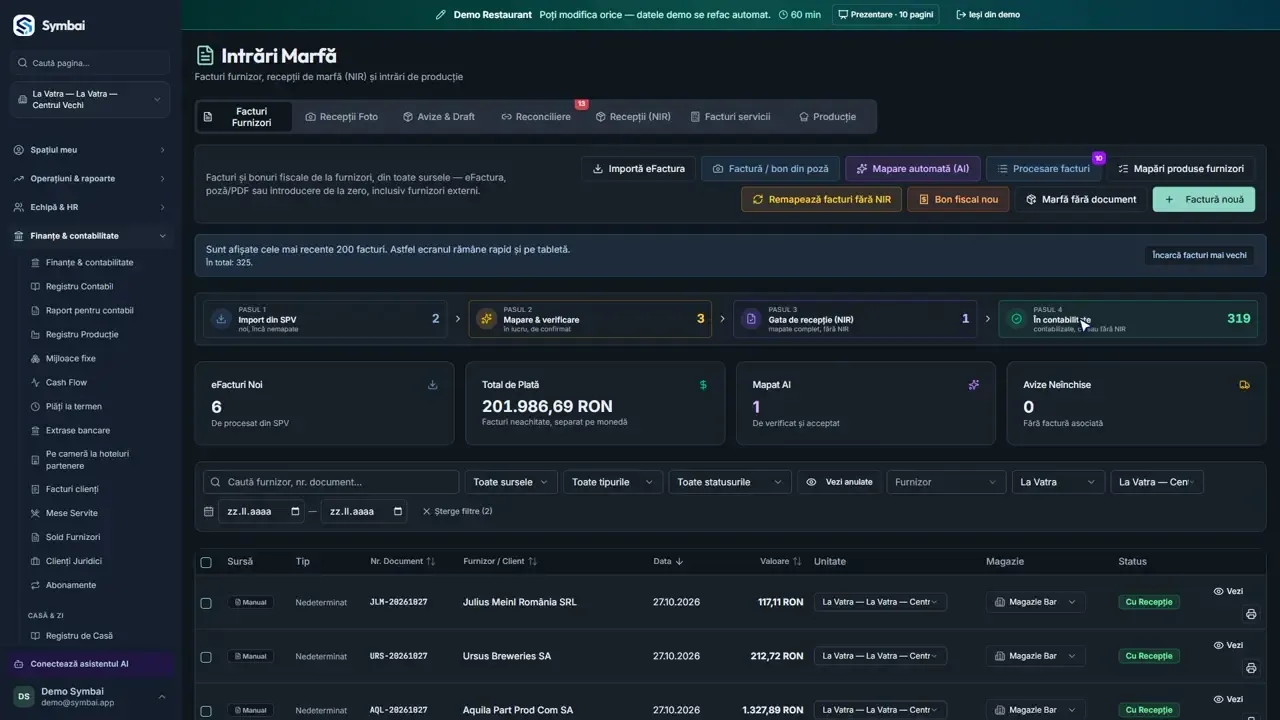Click the dollar icon in Total de Plată card
The height and width of the screenshot is (720, 1280).
[703, 384]
